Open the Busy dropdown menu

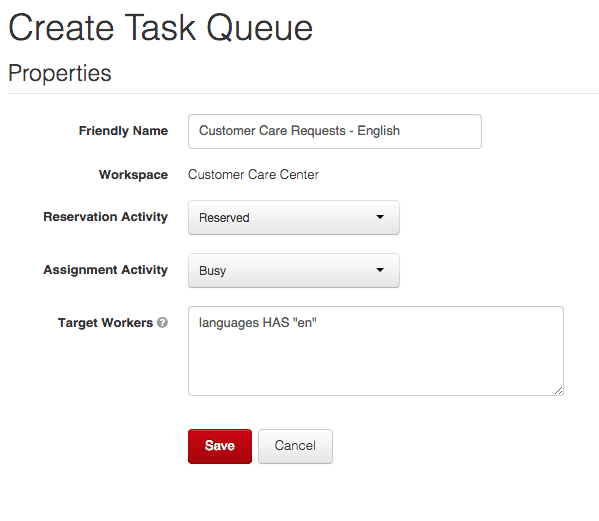294,270
